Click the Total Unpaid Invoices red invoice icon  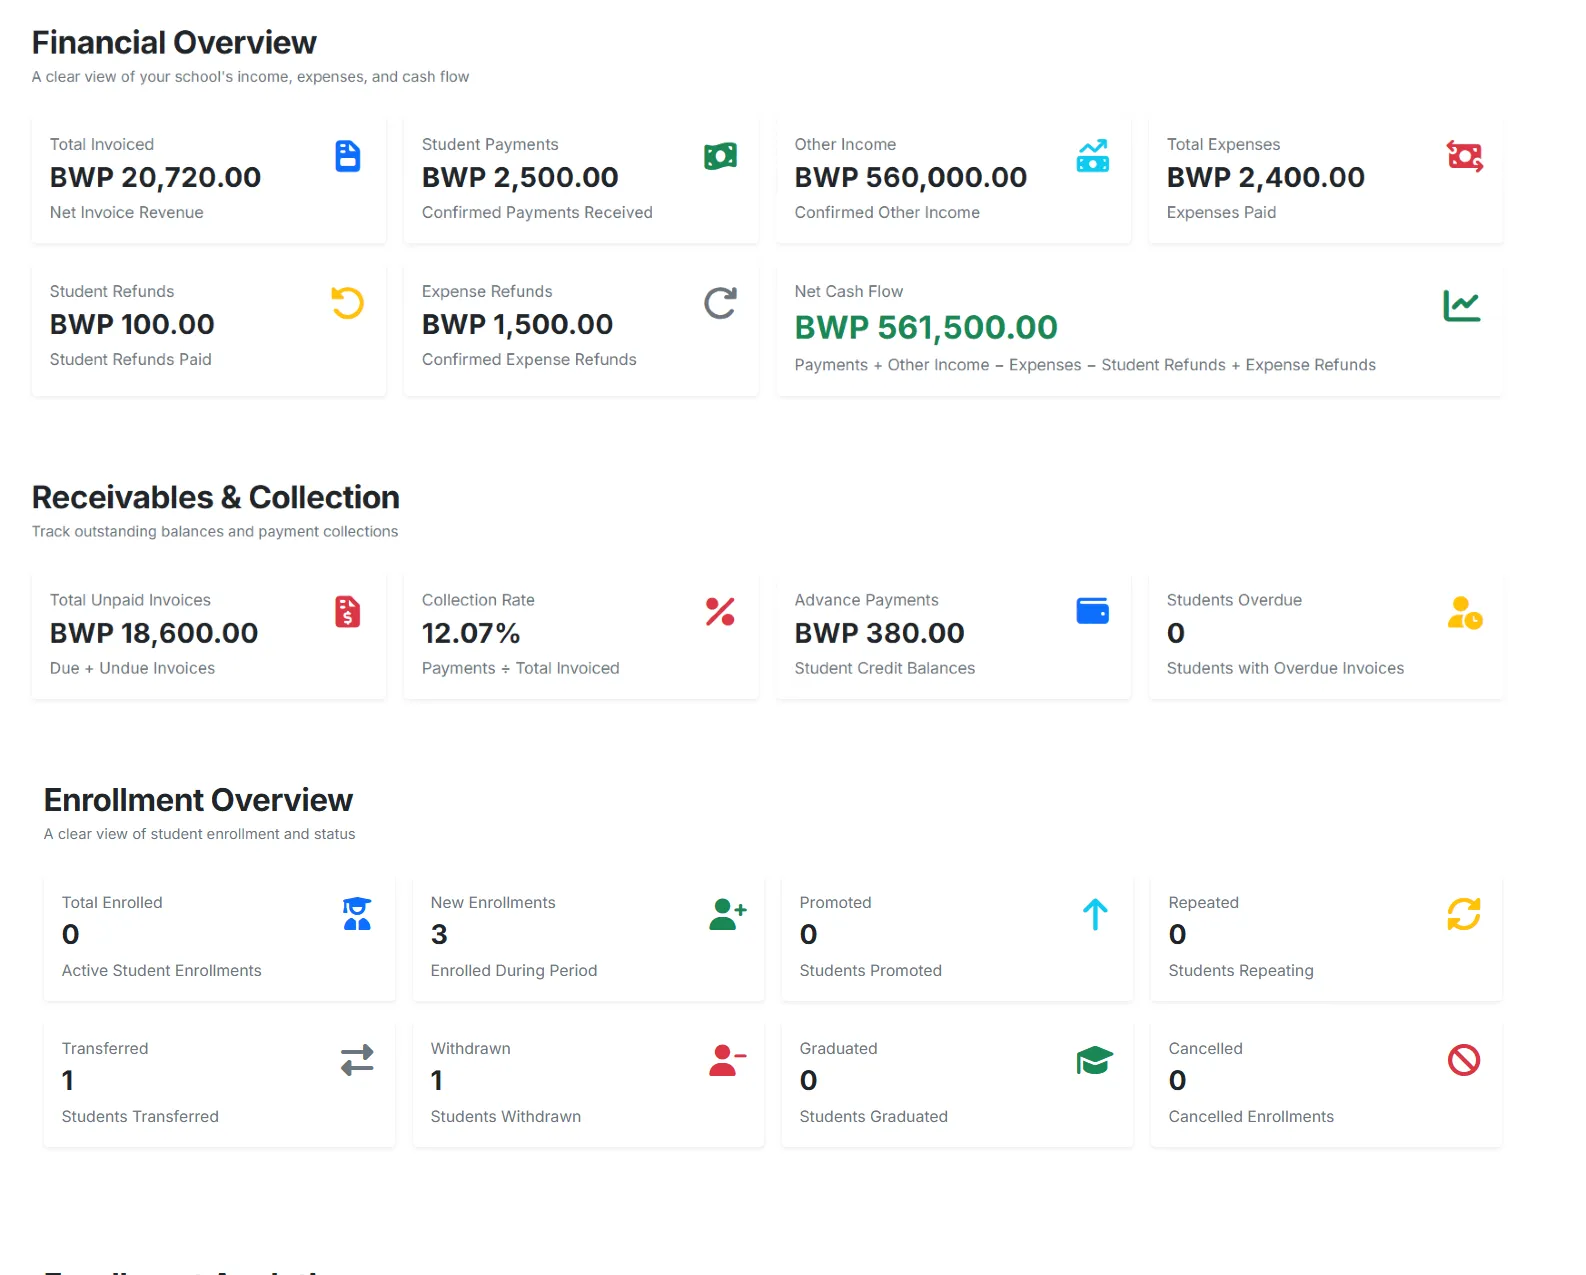(347, 612)
